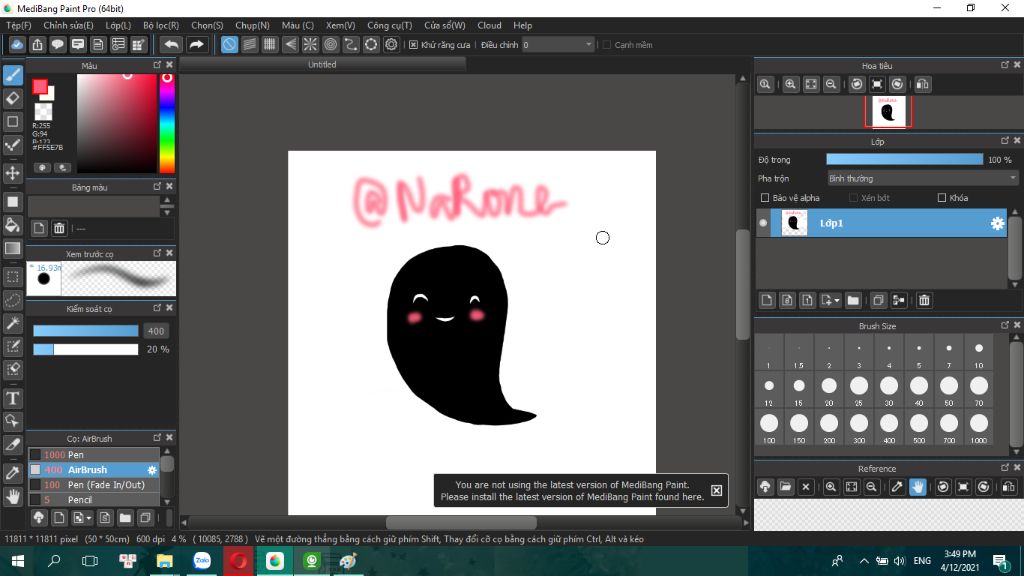Open AirBrush settings gear icon
Viewport: 1024px width, 576px height.
pos(152,470)
